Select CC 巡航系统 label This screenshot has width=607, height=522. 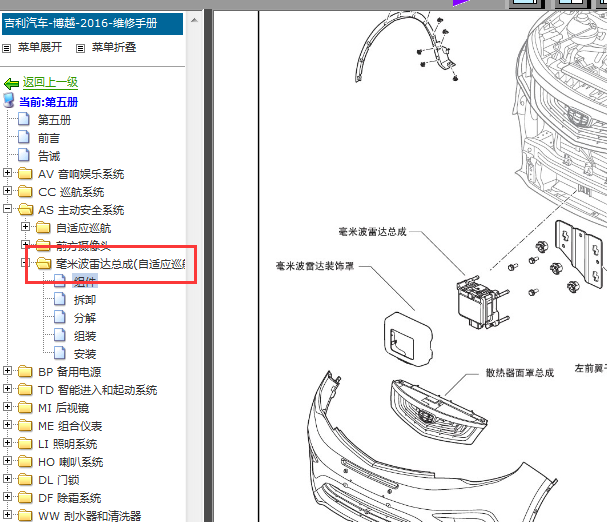click(x=71, y=192)
